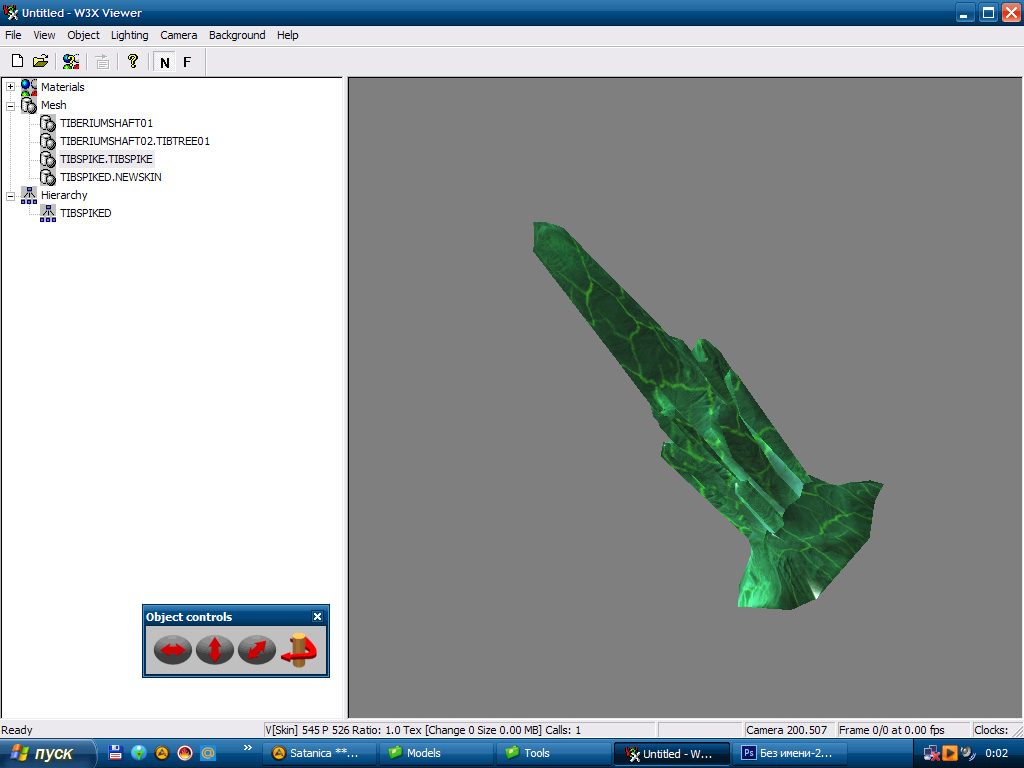Image resolution: width=1024 pixels, height=768 pixels.
Task: Click the TIBSPIKED hierarchy icon
Action: pyautogui.click(x=48, y=213)
